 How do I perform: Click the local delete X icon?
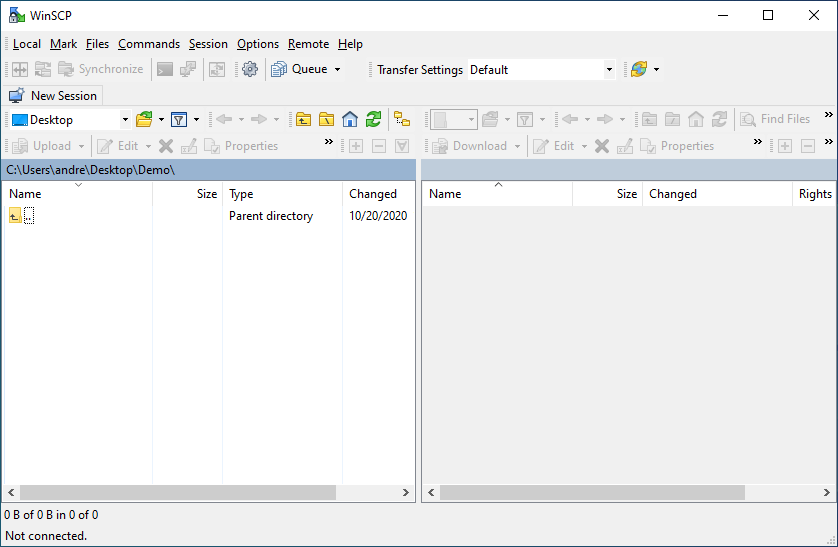tap(166, 146)
